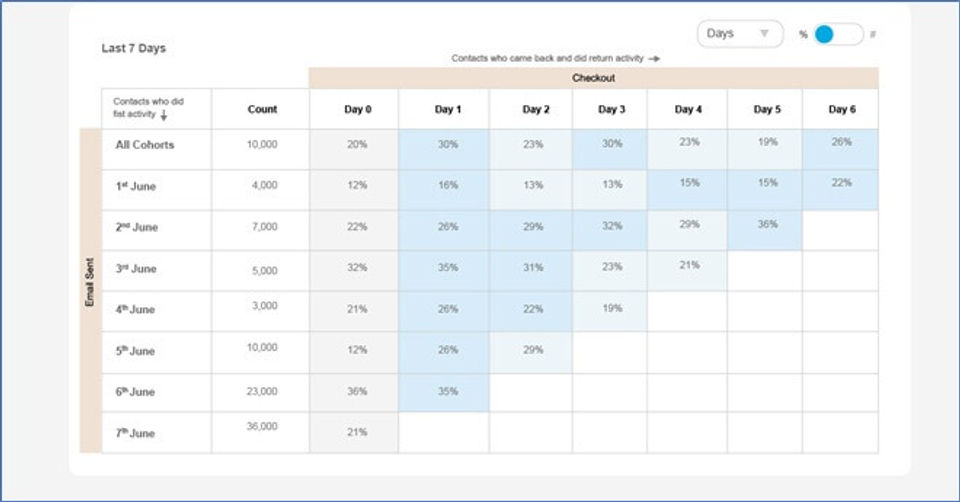Click 7th June count 36,000
Viewport: 960px width, 502px height.
(262, 426)
